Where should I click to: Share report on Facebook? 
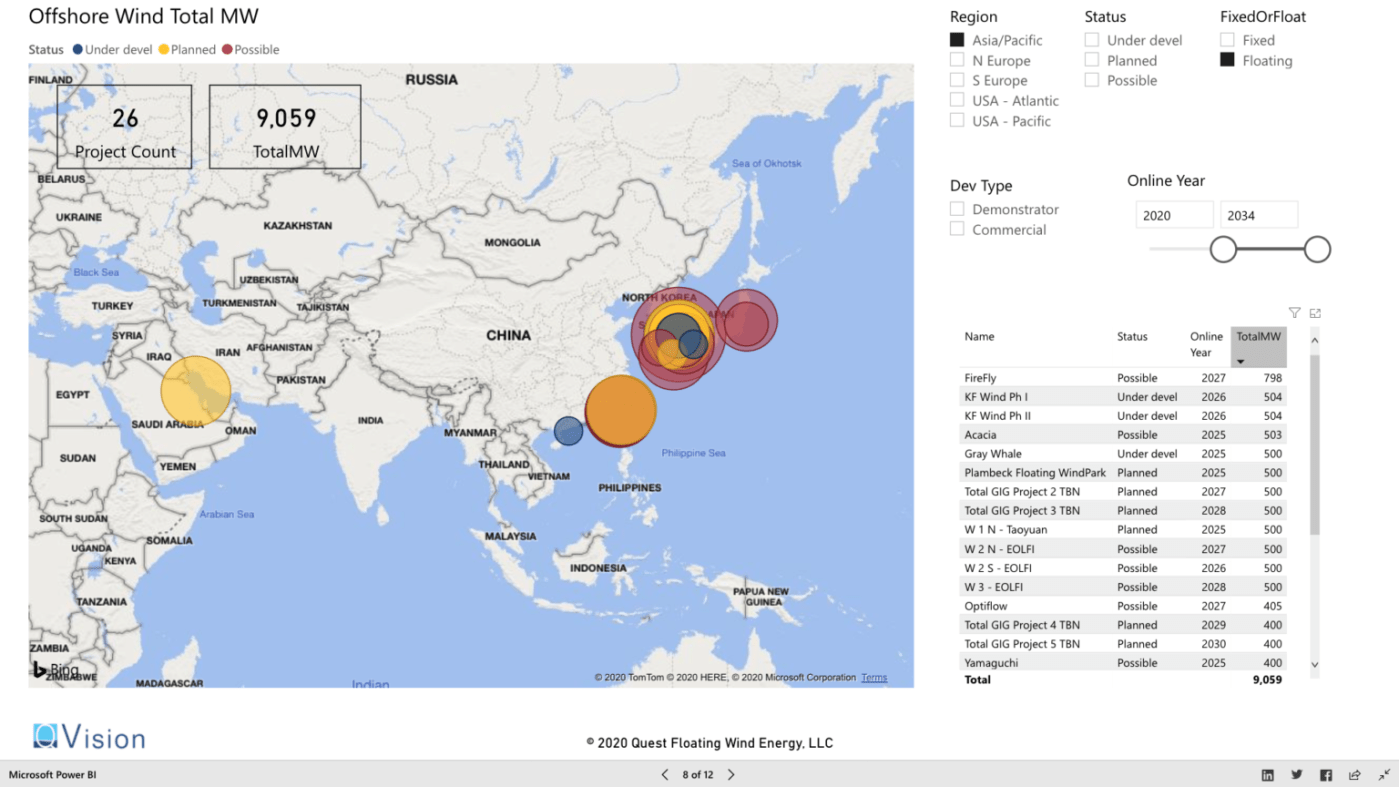pos(1325,775)
